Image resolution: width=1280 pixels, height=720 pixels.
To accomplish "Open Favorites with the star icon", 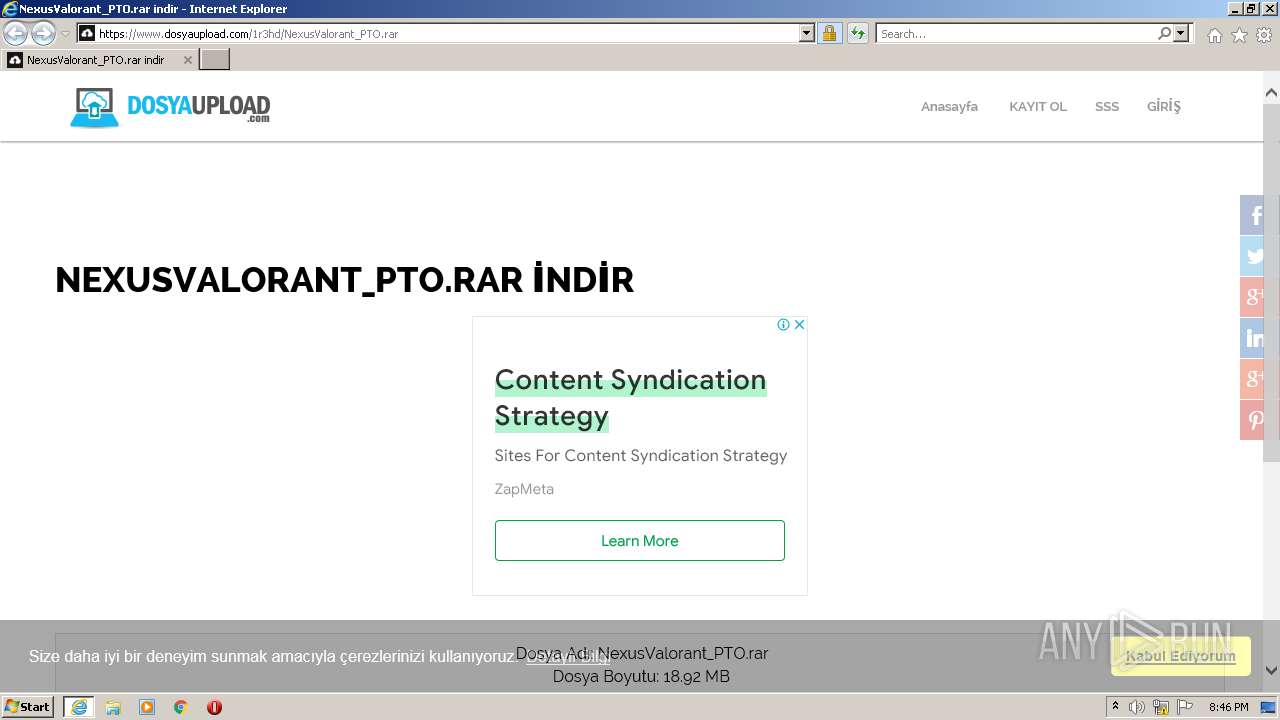I will point(1239,35).
